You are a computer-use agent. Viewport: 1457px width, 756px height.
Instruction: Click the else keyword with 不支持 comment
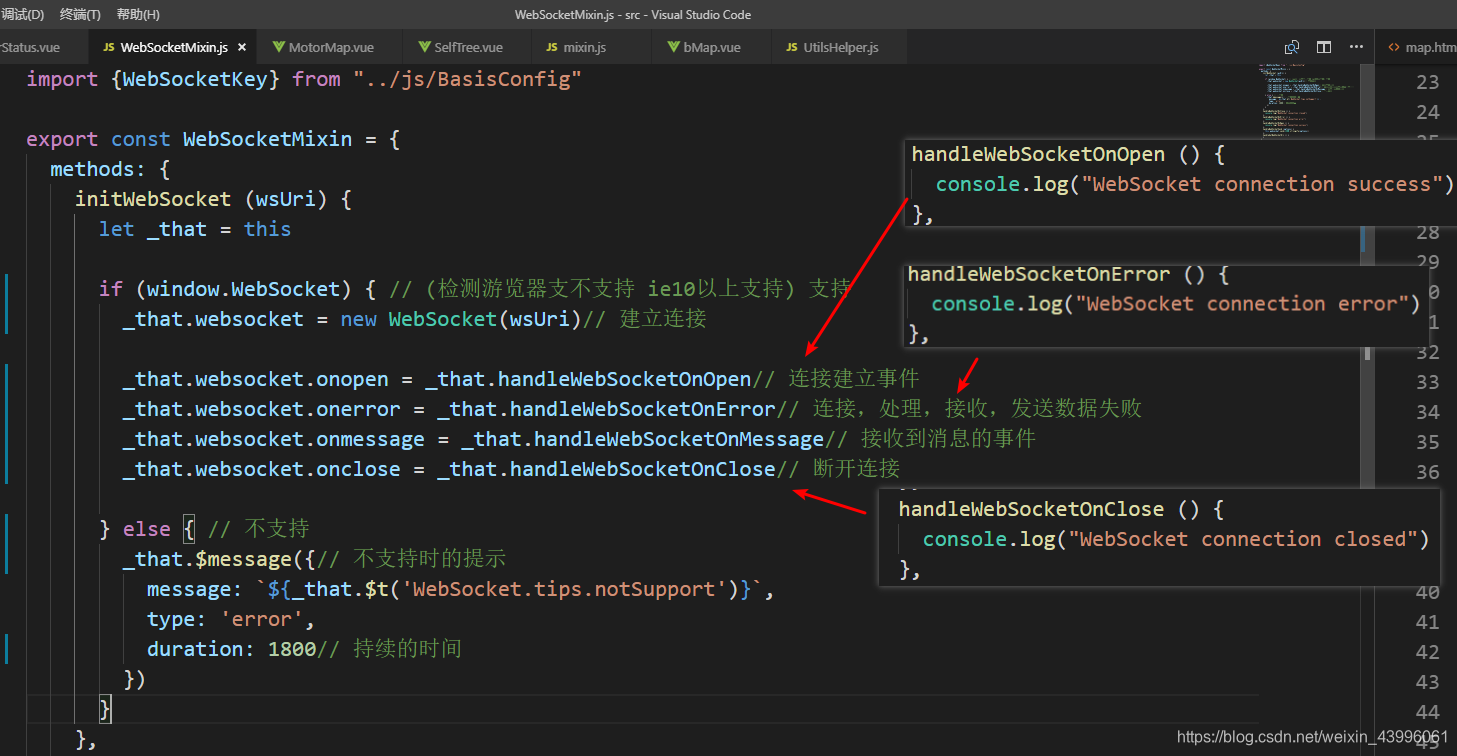[x=204, y=529]
